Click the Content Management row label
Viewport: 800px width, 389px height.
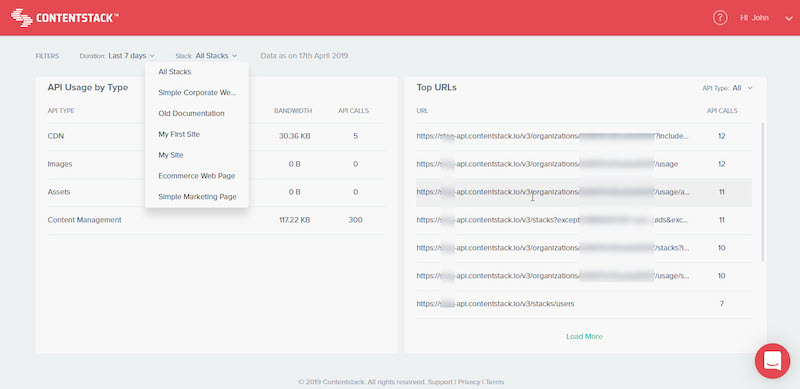click(85, 220)
